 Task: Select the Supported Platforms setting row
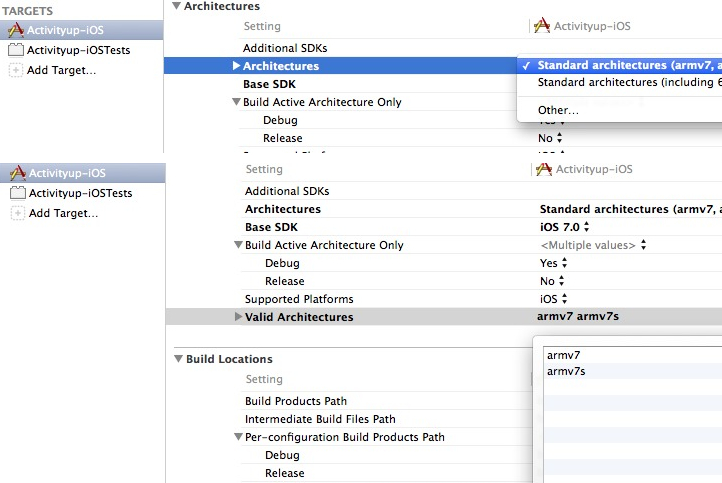[x=299, y=299]
